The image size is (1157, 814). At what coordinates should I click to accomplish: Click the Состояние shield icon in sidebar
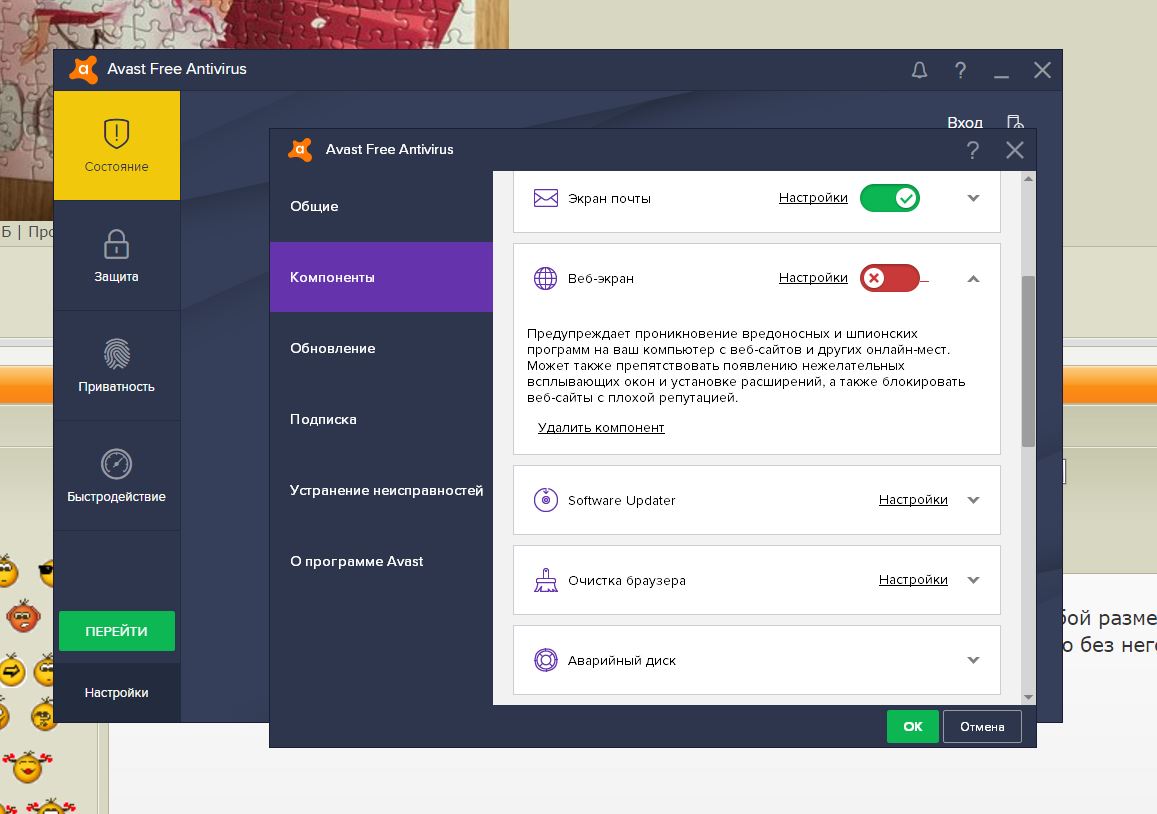point(117,134)
